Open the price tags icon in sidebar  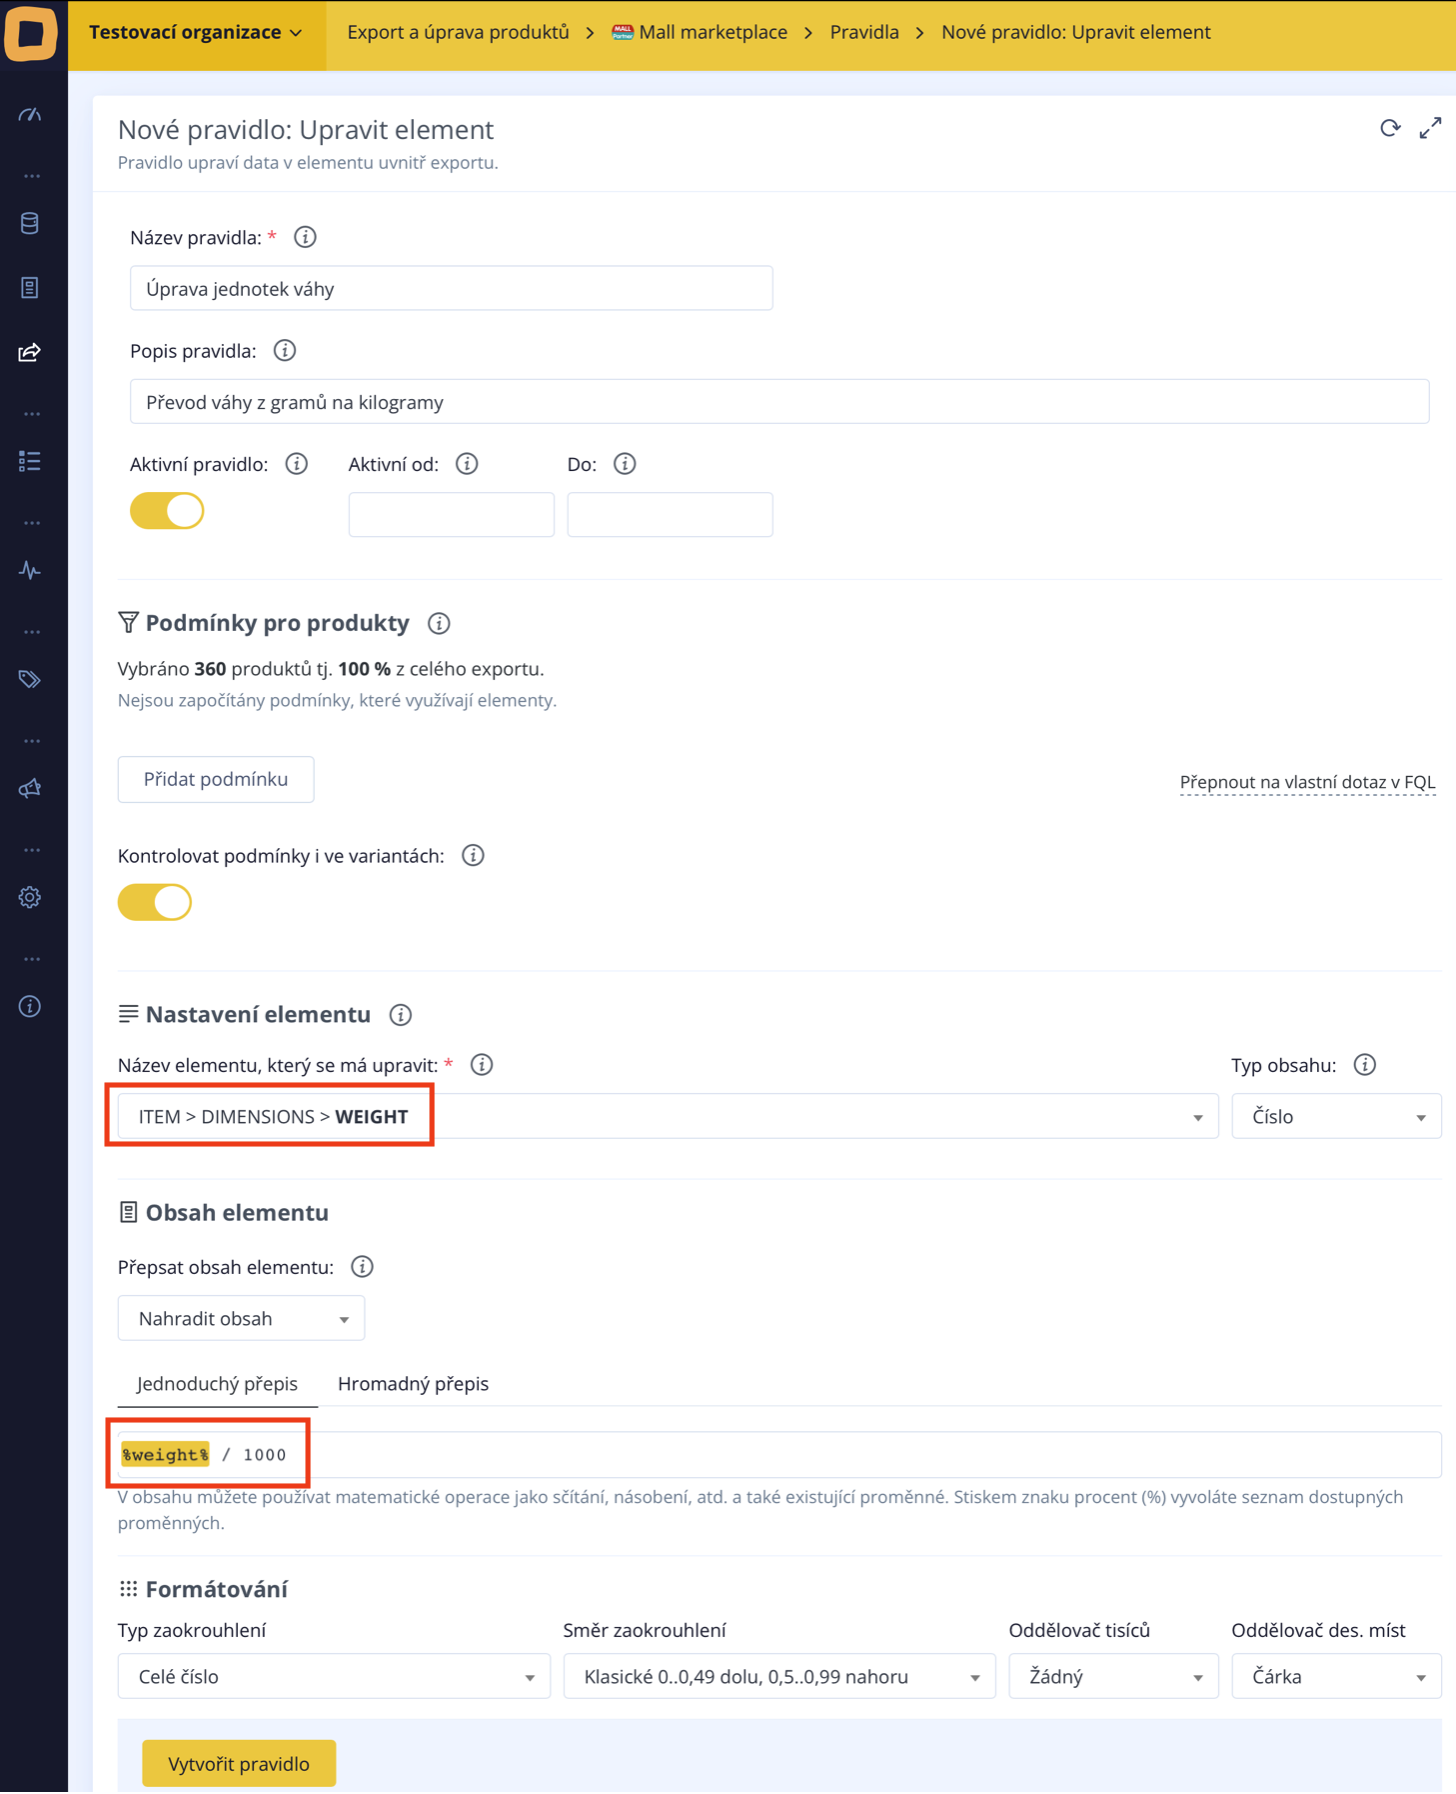[x=30, y=679]
